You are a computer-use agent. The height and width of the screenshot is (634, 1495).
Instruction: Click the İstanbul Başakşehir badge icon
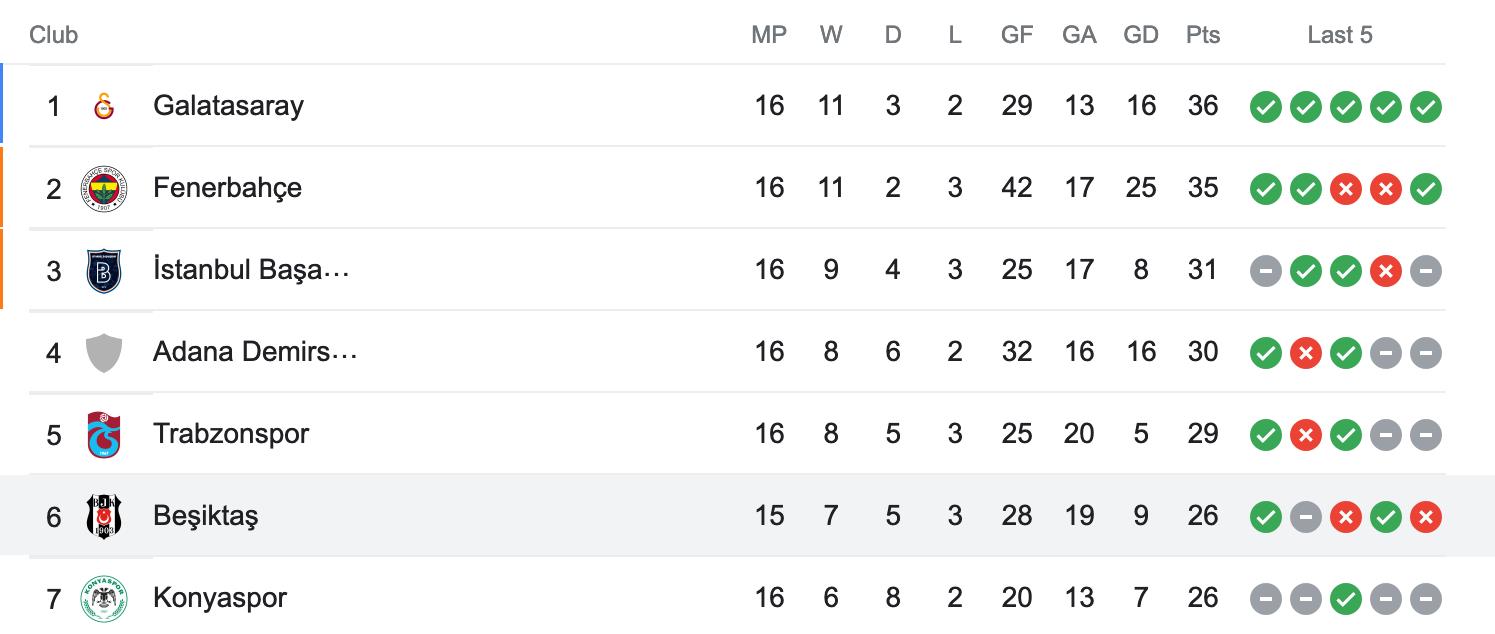[x=104, y=270]
